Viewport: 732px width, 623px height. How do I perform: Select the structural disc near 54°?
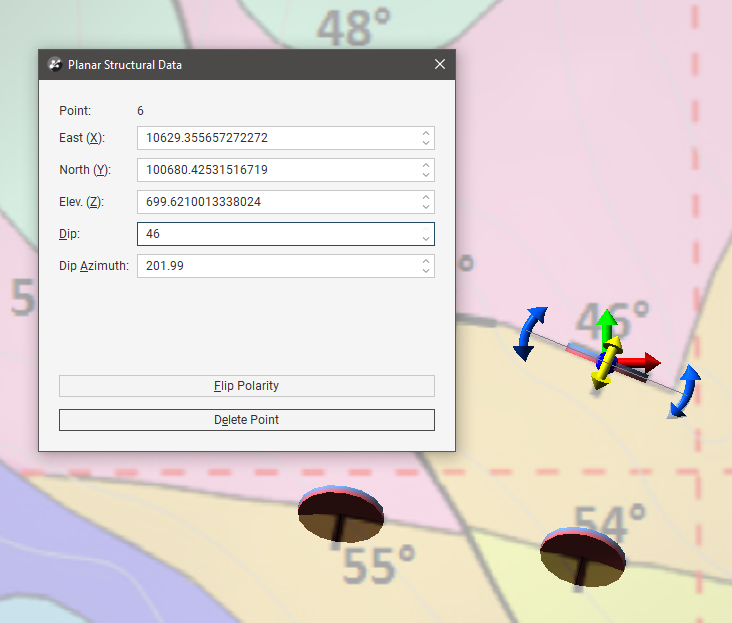[583, 555]
